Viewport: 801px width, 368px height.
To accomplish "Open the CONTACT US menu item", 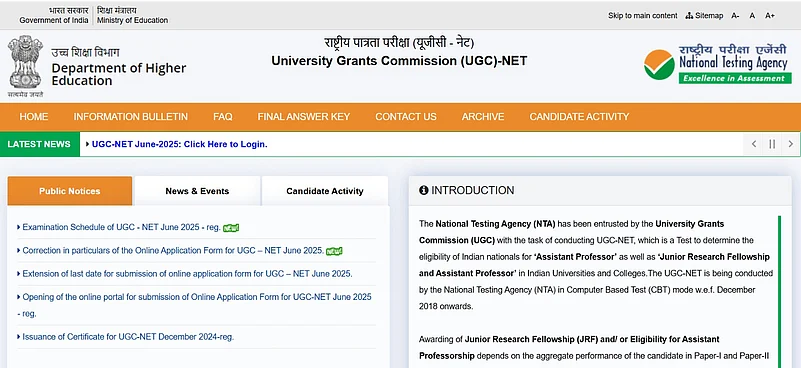I will point(406,117).
